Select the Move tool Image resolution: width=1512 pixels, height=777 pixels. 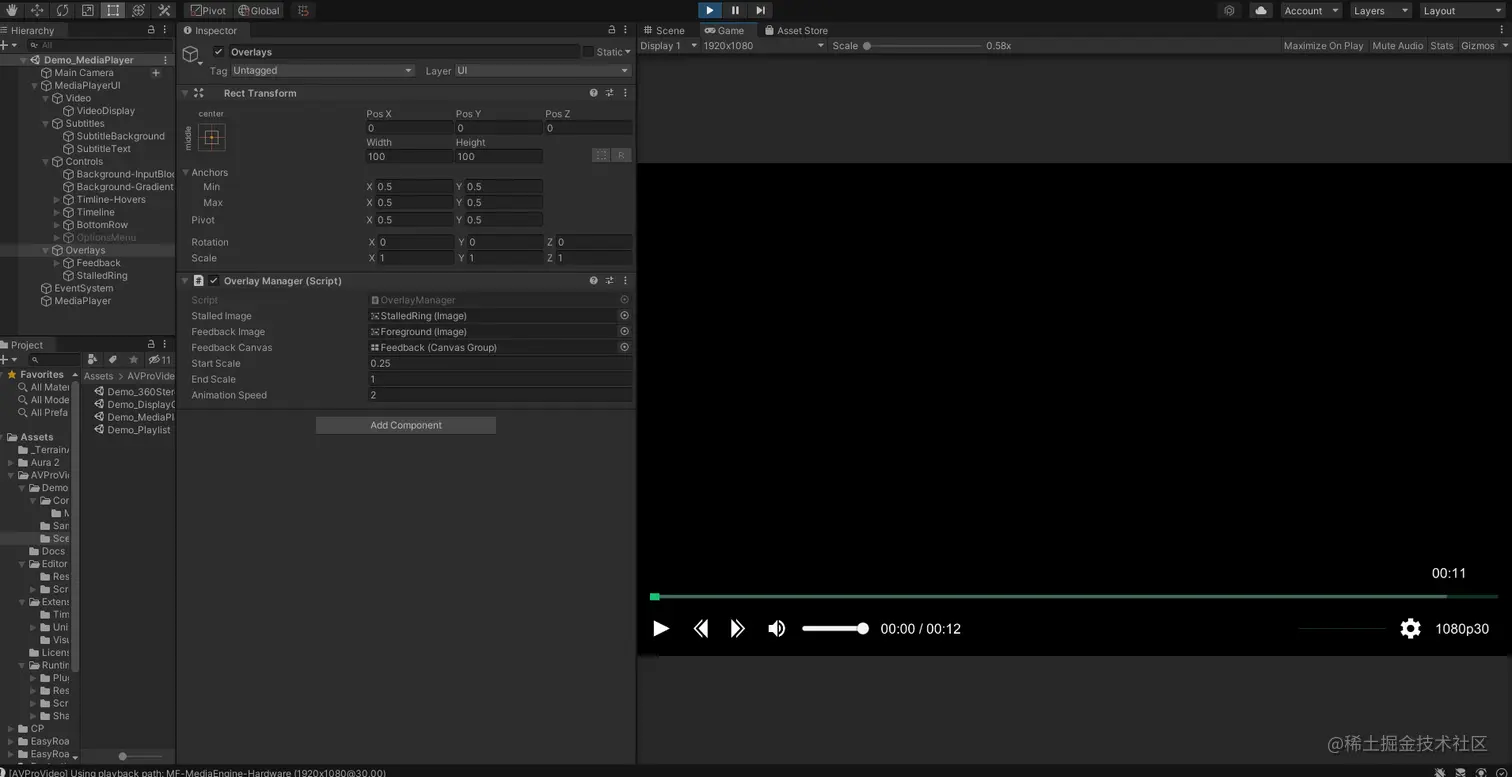[x=37, y=10]
